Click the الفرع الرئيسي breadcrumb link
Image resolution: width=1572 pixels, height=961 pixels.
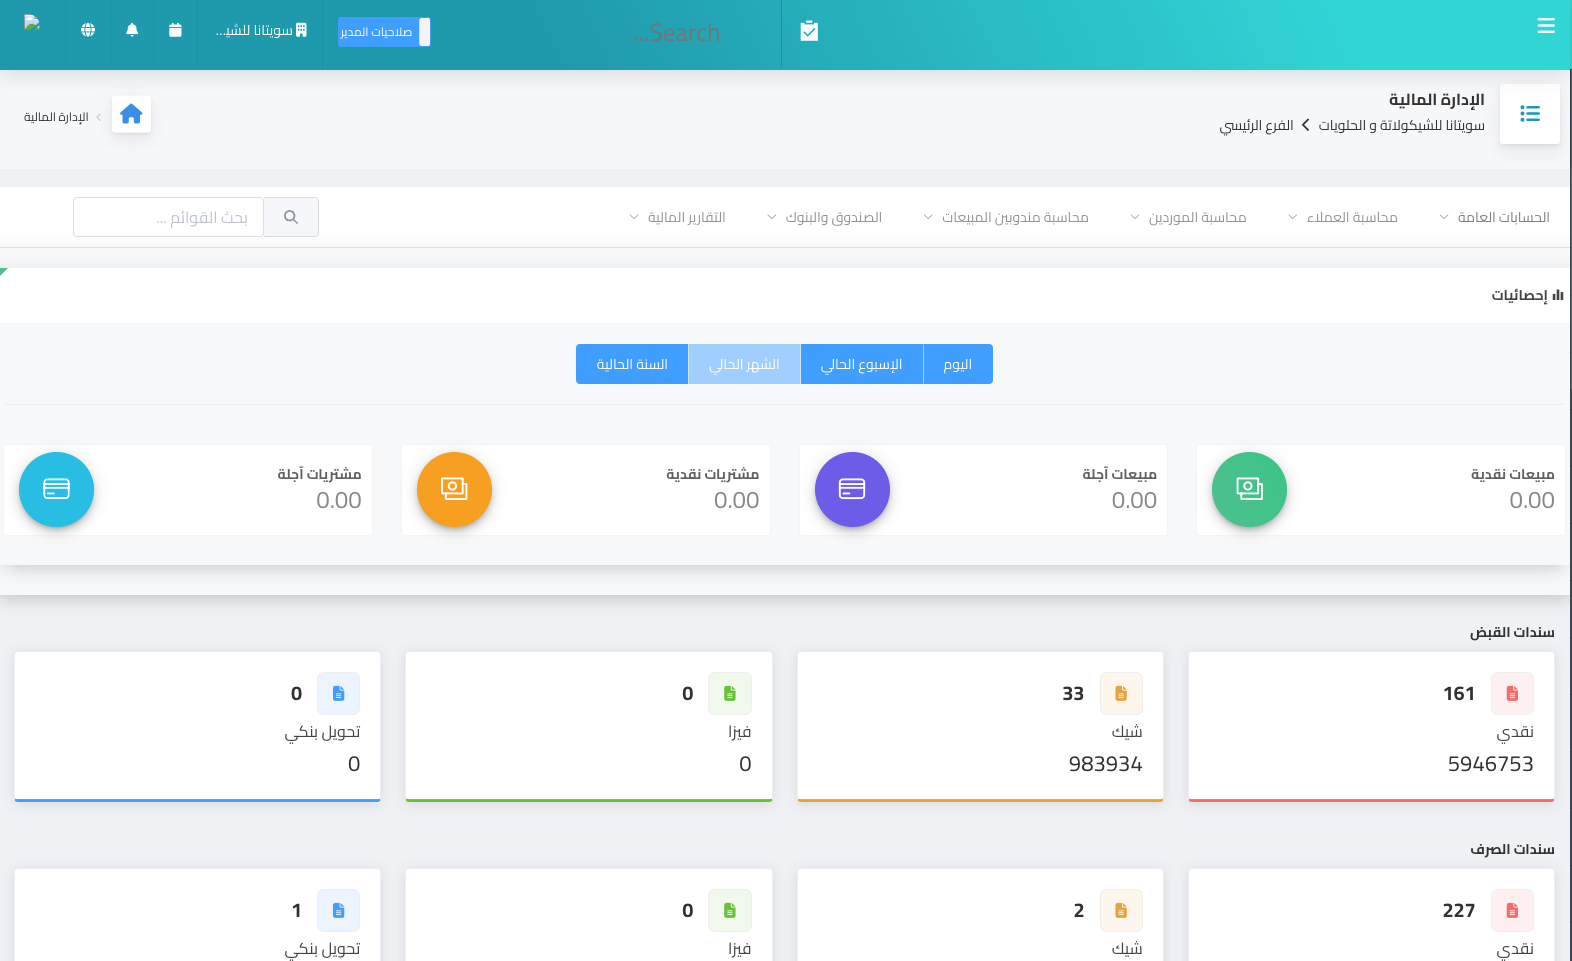click(x=1256, y=125)
